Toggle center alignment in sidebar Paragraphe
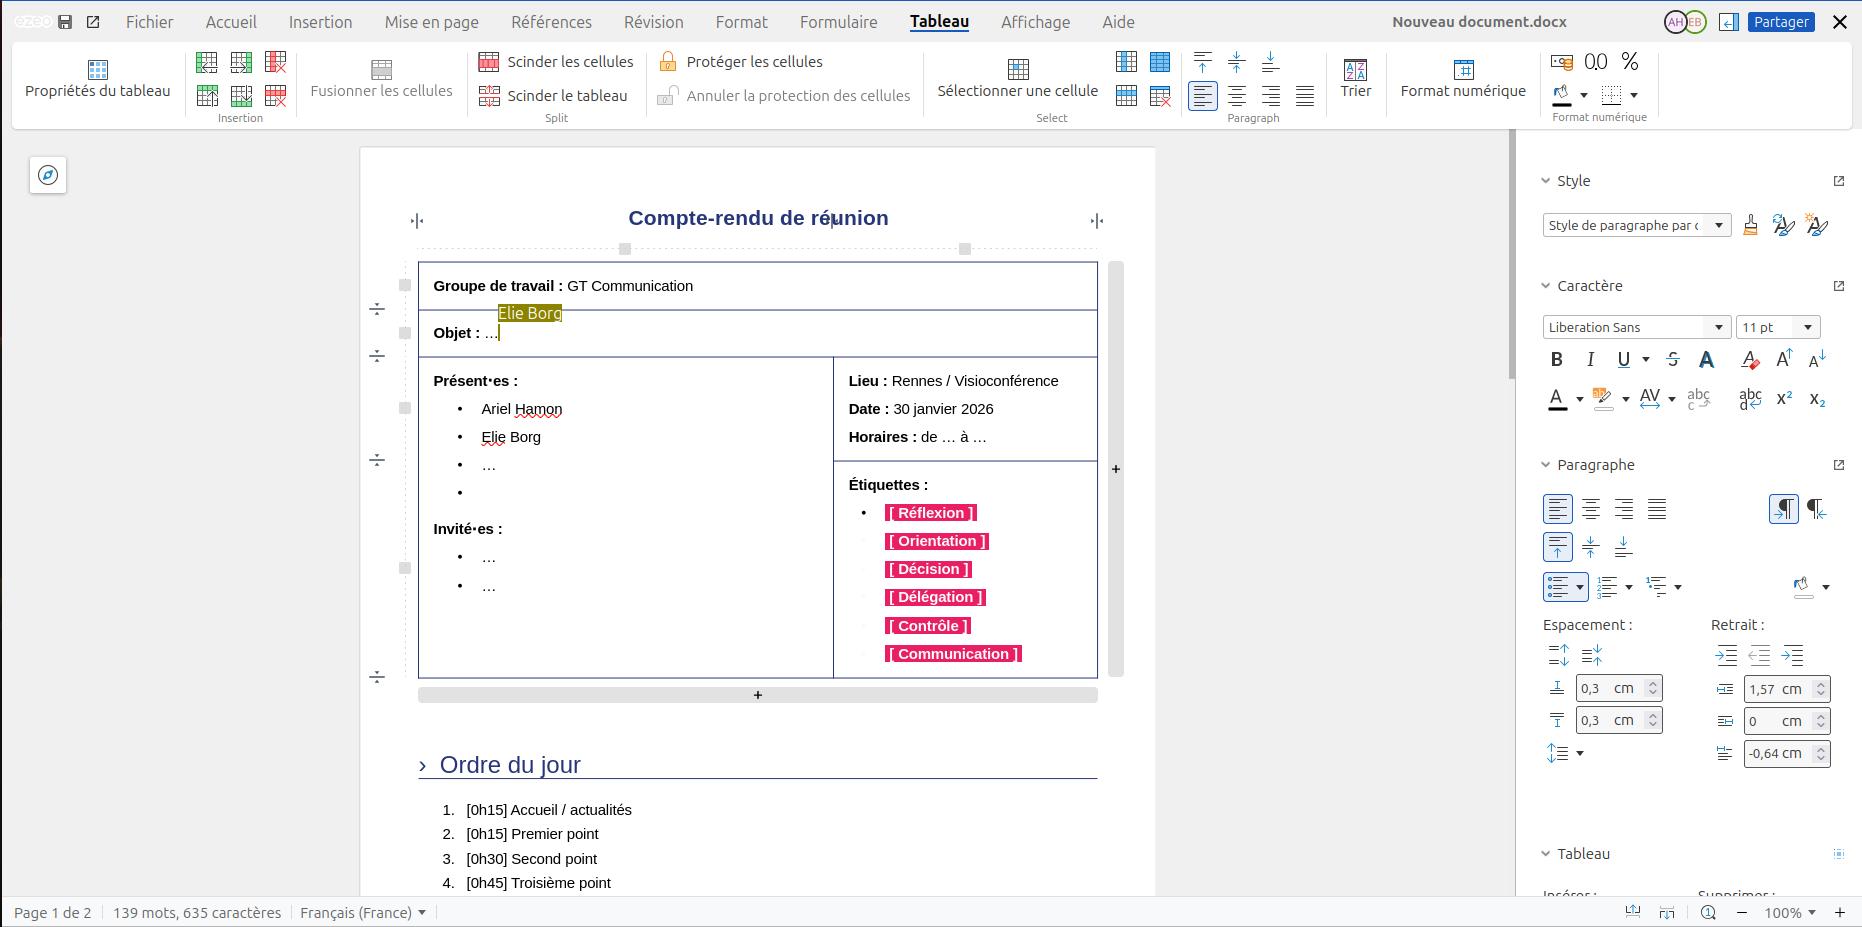 [1590, 509]
